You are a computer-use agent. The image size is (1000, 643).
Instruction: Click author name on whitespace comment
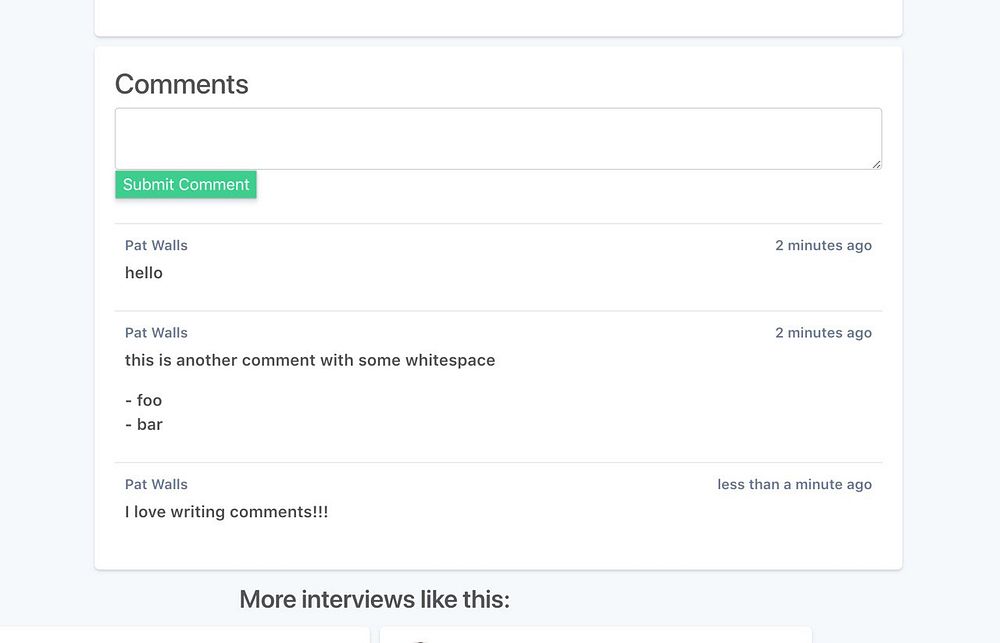click(x=156, y=333)
